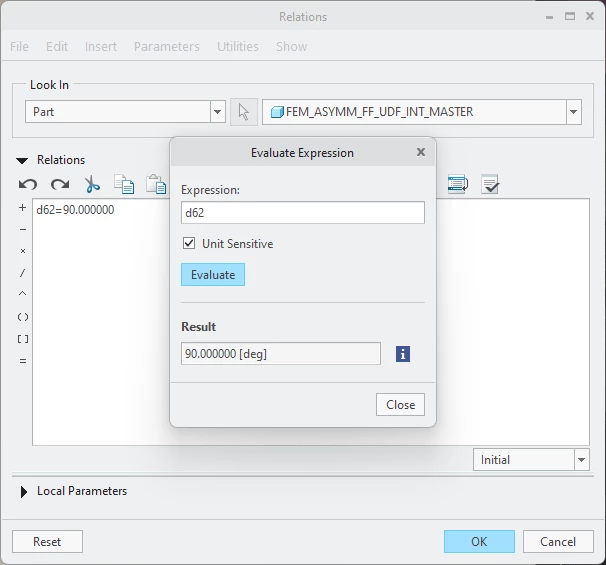
Task: Insert minus operator into relation
Action: [23, 230]
